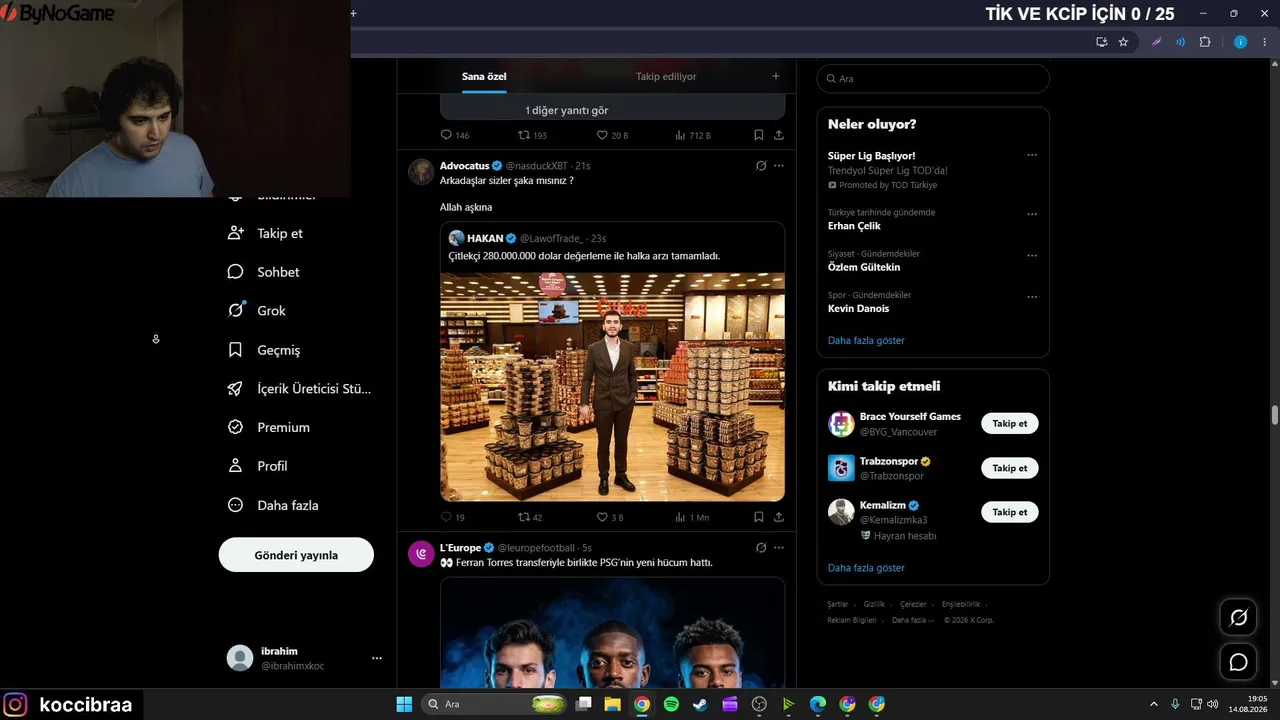Viewport: 1280px width, 720px height.
Task: Open Geçmiş in the sidebar
Action: [264, 350]
